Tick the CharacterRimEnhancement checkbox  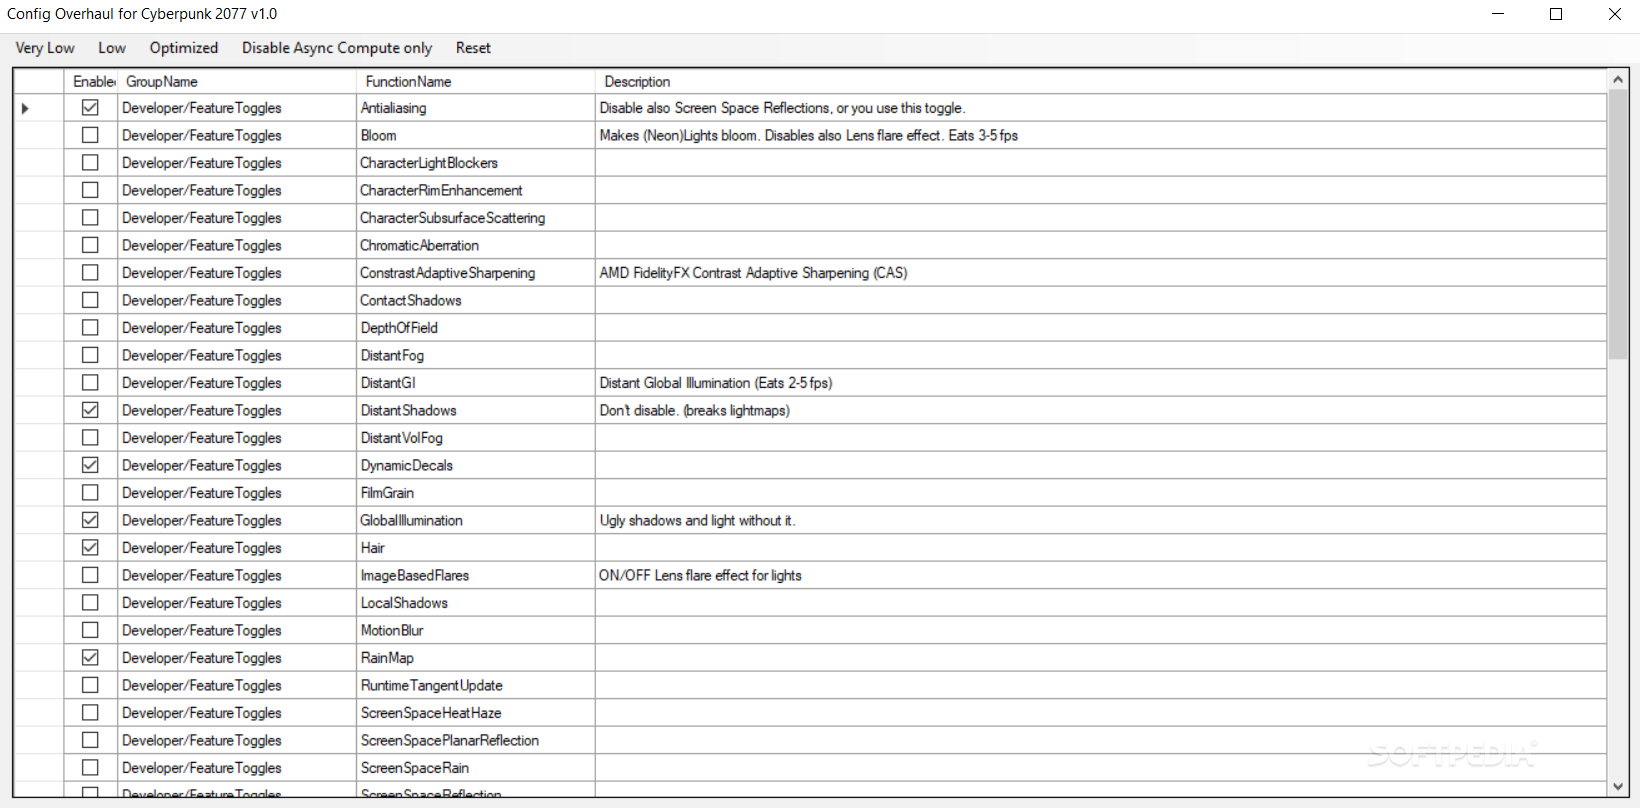[90, 190]
